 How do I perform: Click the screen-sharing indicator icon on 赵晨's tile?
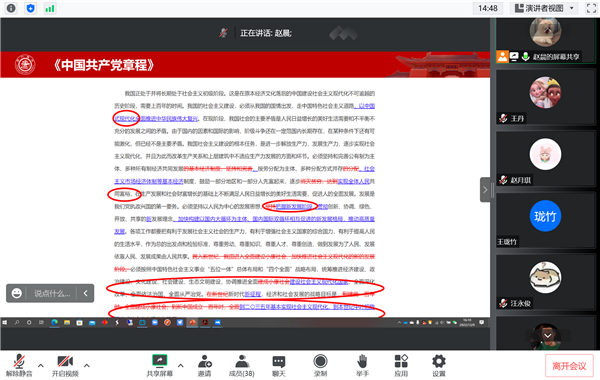514,57
